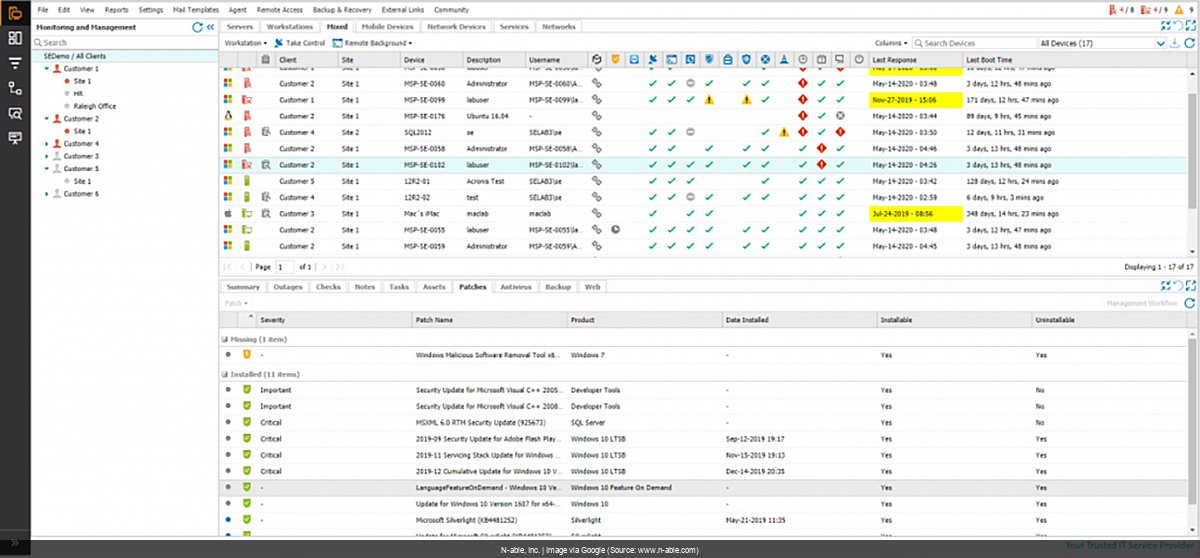Screen dimensions: 1200x558
Task: Refresh the Monitoring and Management tree
Action: click(198, 28)
